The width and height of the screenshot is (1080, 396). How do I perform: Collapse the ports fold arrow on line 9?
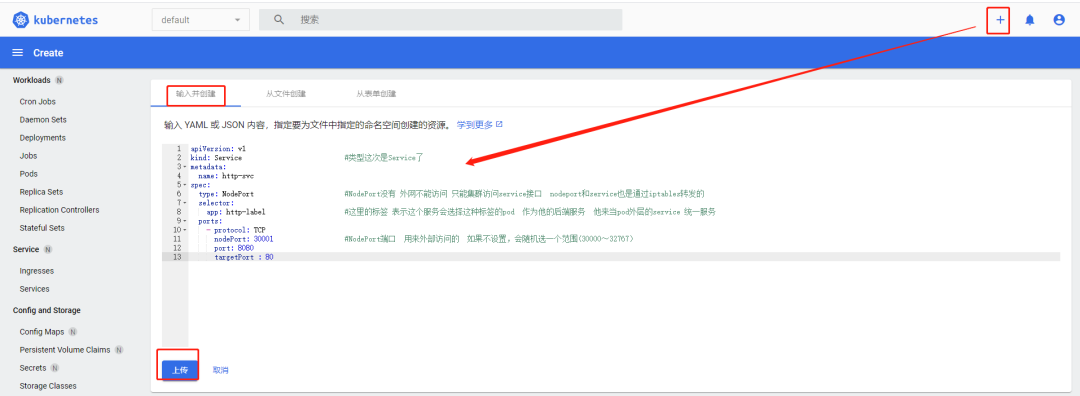click(185, 221)
